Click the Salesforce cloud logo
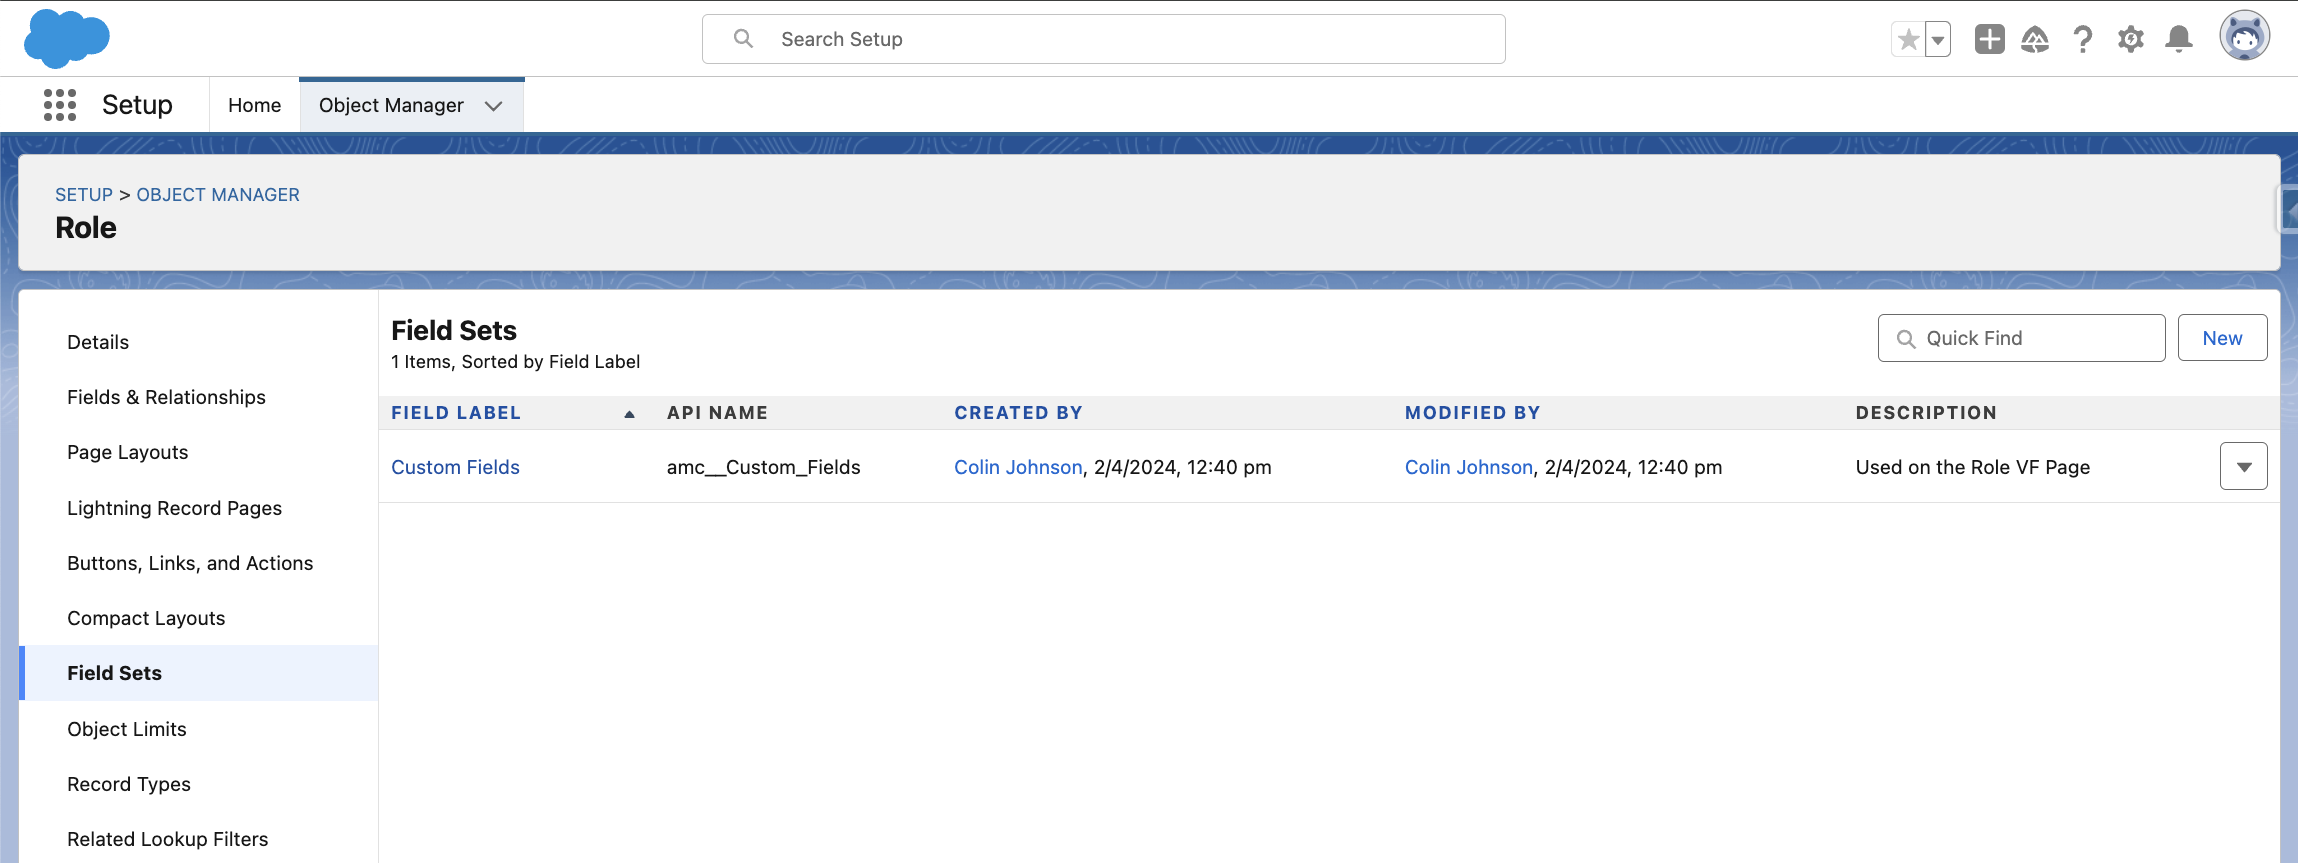Screen dimensions: 2298x863 tap(66, 39)
